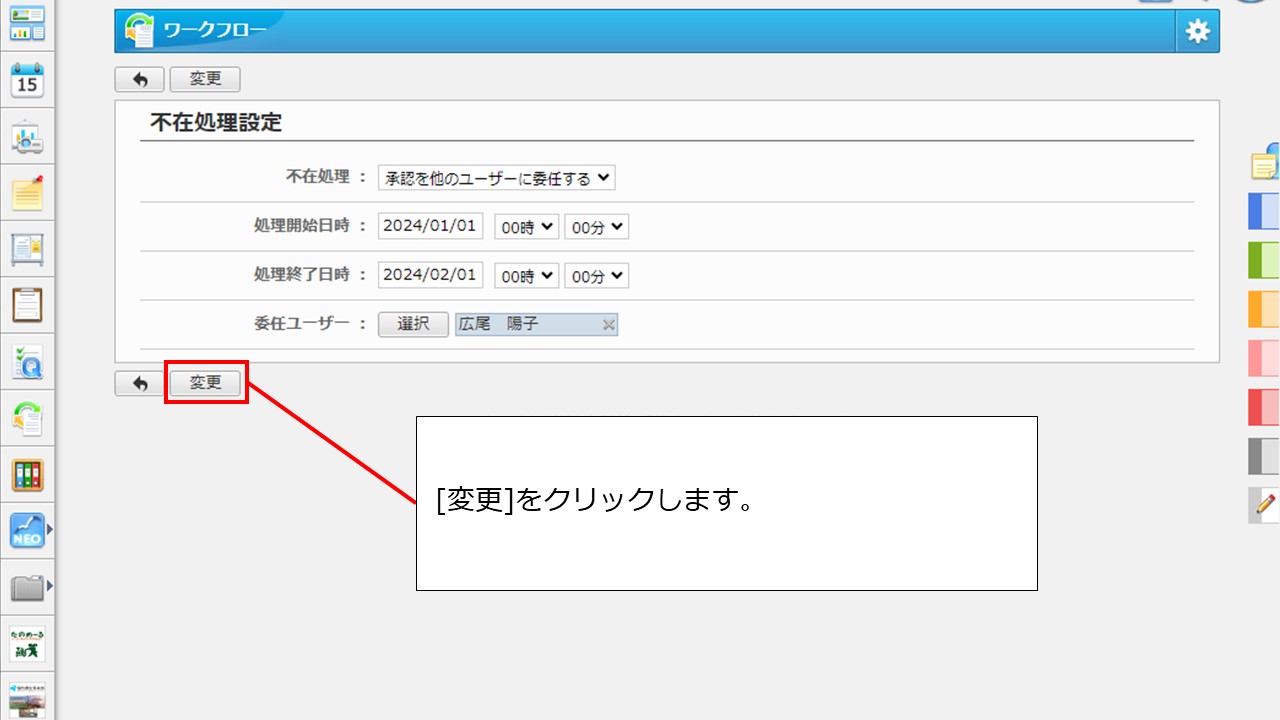Click the ワークフロー header title
Viewport: 1280px width, 720px height.
(x=215, y=31)
